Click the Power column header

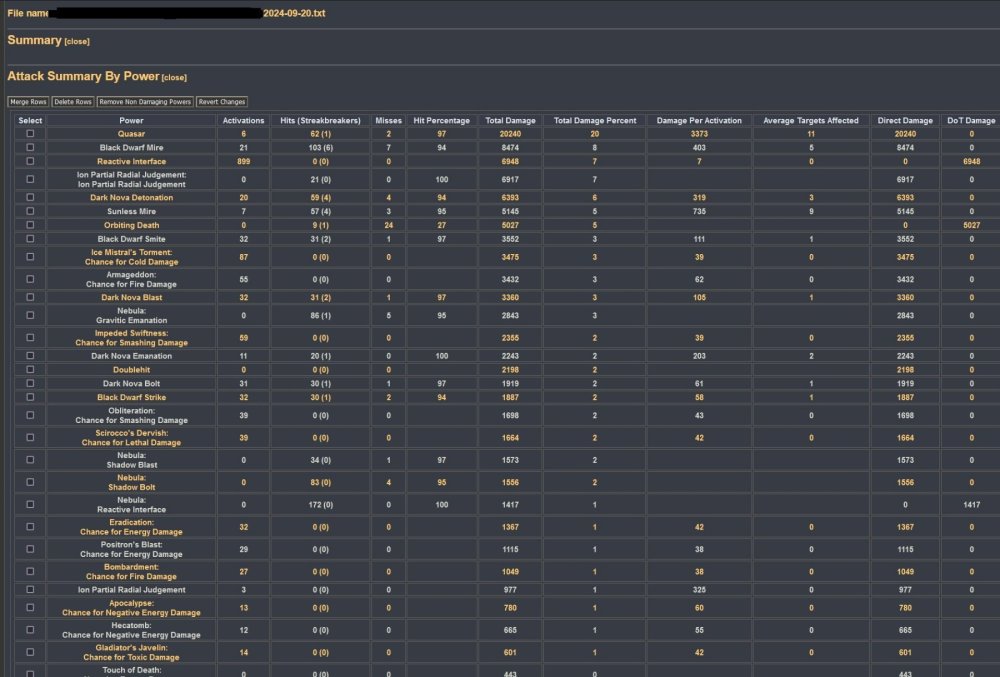click(131, 120)
